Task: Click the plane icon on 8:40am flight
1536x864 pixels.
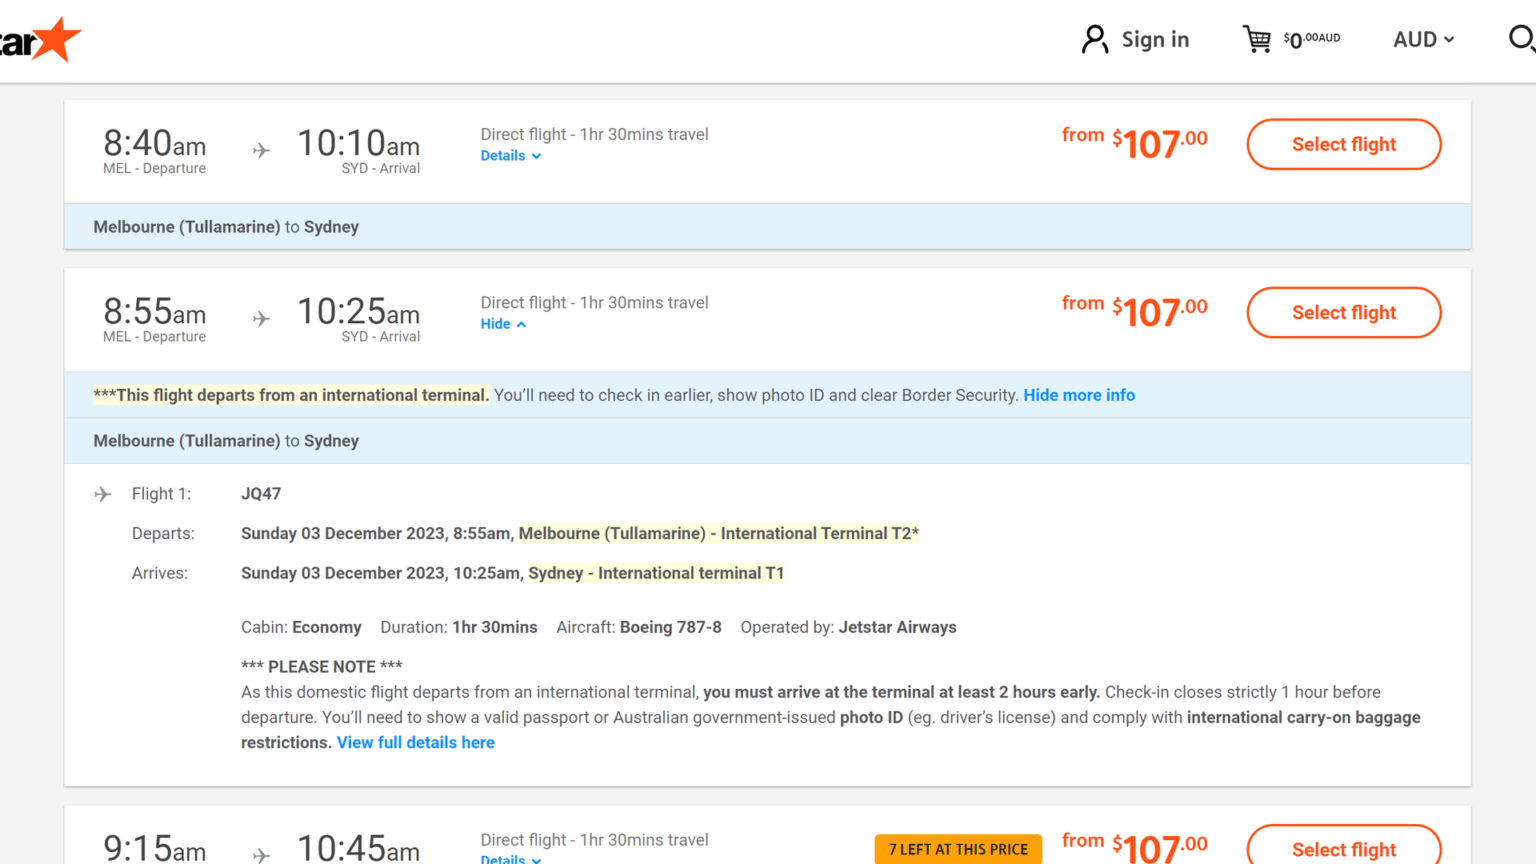Action: [261, 150]
